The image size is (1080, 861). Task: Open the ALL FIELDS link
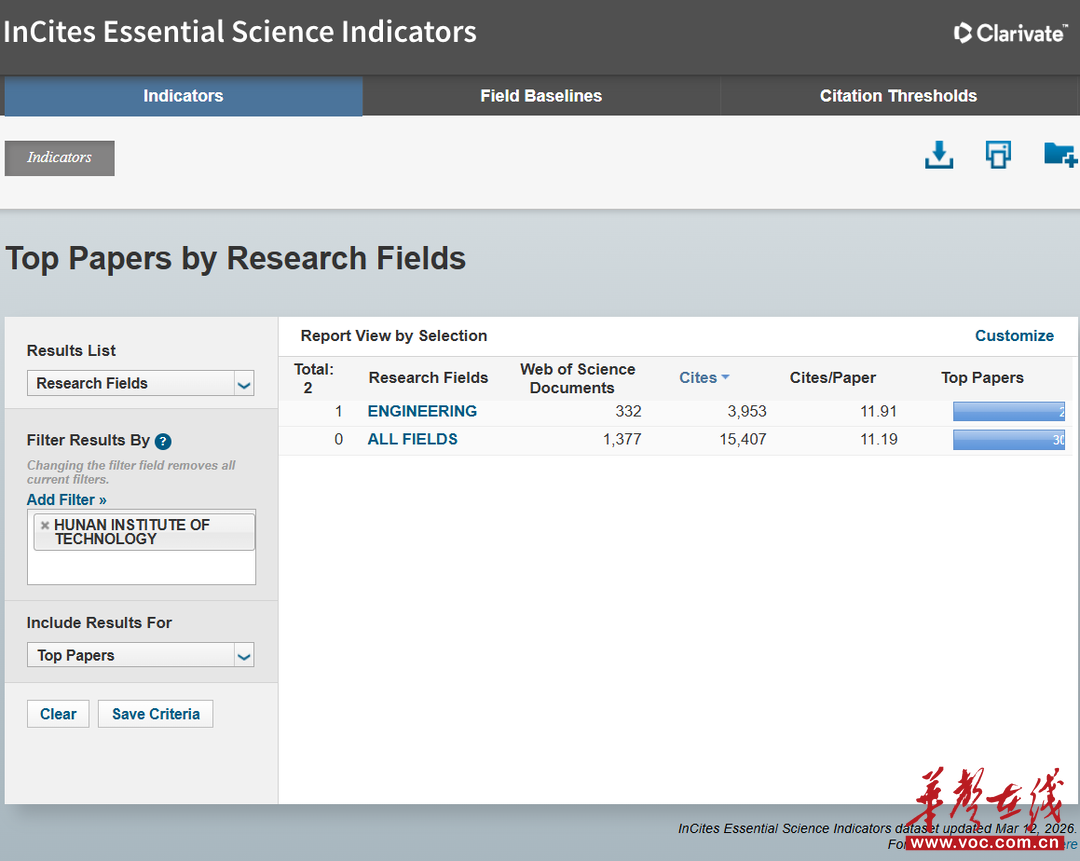[x=412, y=439]
